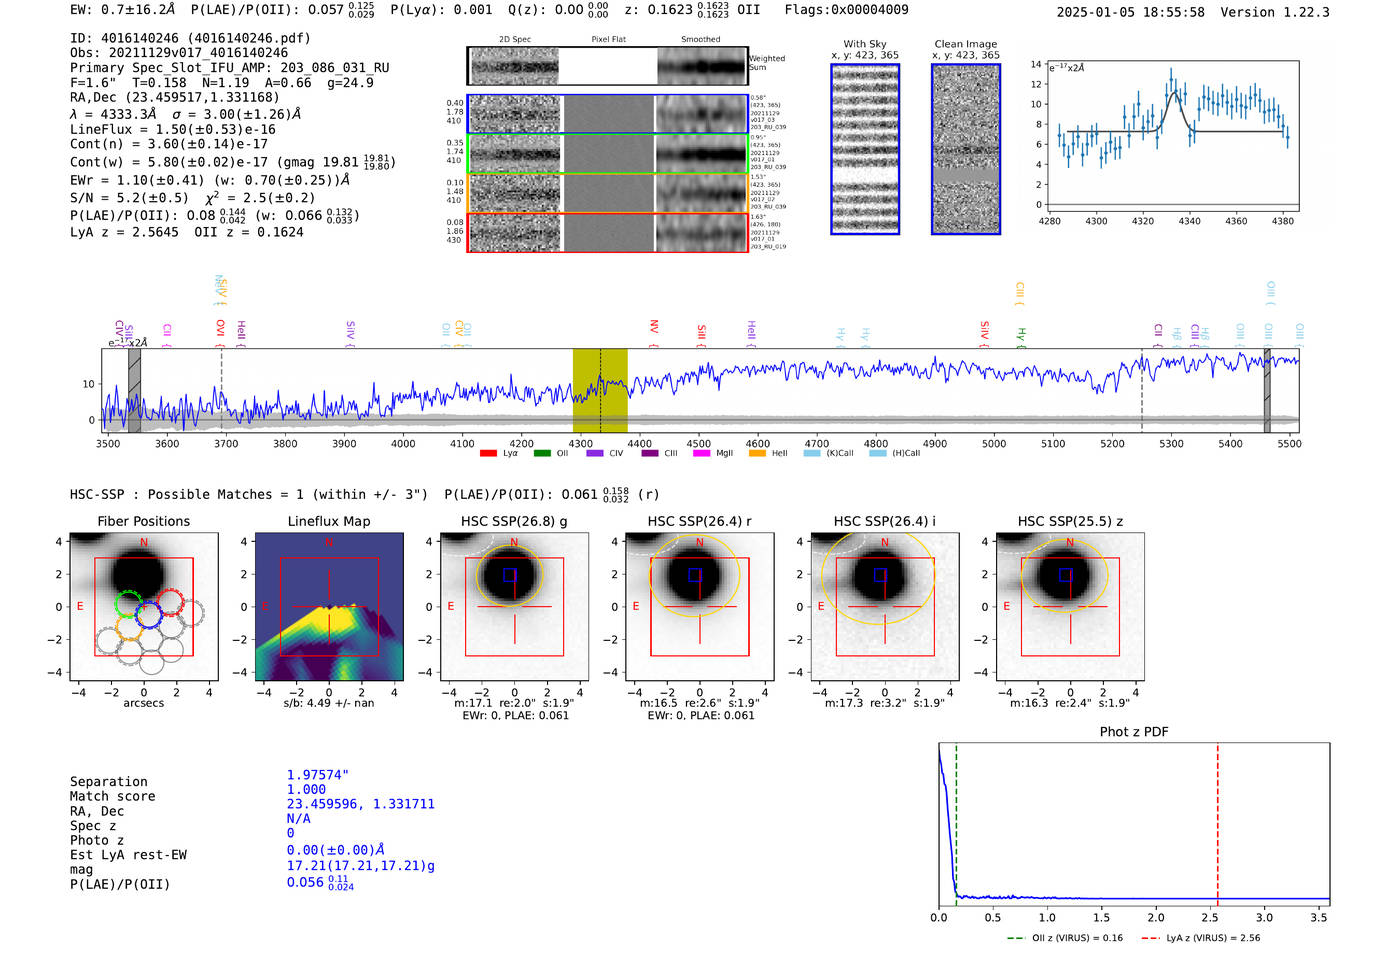Image resolution: width=1400 pixels, height=953 pixels.
Task: Pick the CIII legend color swatch
Action: click(650, 453)
